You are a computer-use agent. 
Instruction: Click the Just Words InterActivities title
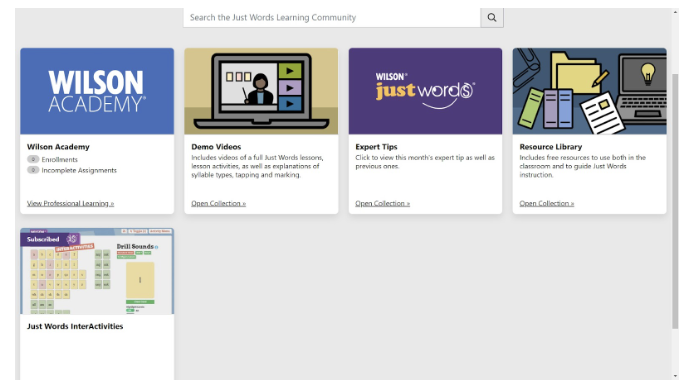coord(75,326)
